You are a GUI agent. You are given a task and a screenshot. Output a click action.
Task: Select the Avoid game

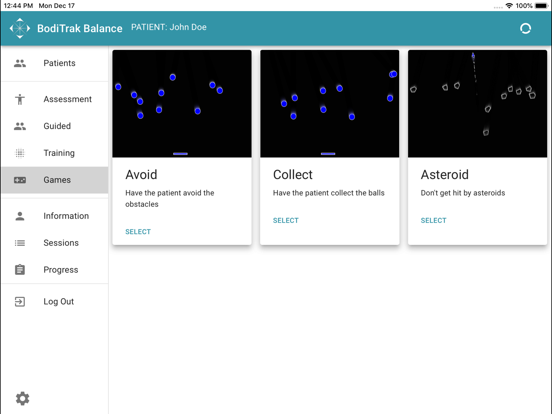138,232
